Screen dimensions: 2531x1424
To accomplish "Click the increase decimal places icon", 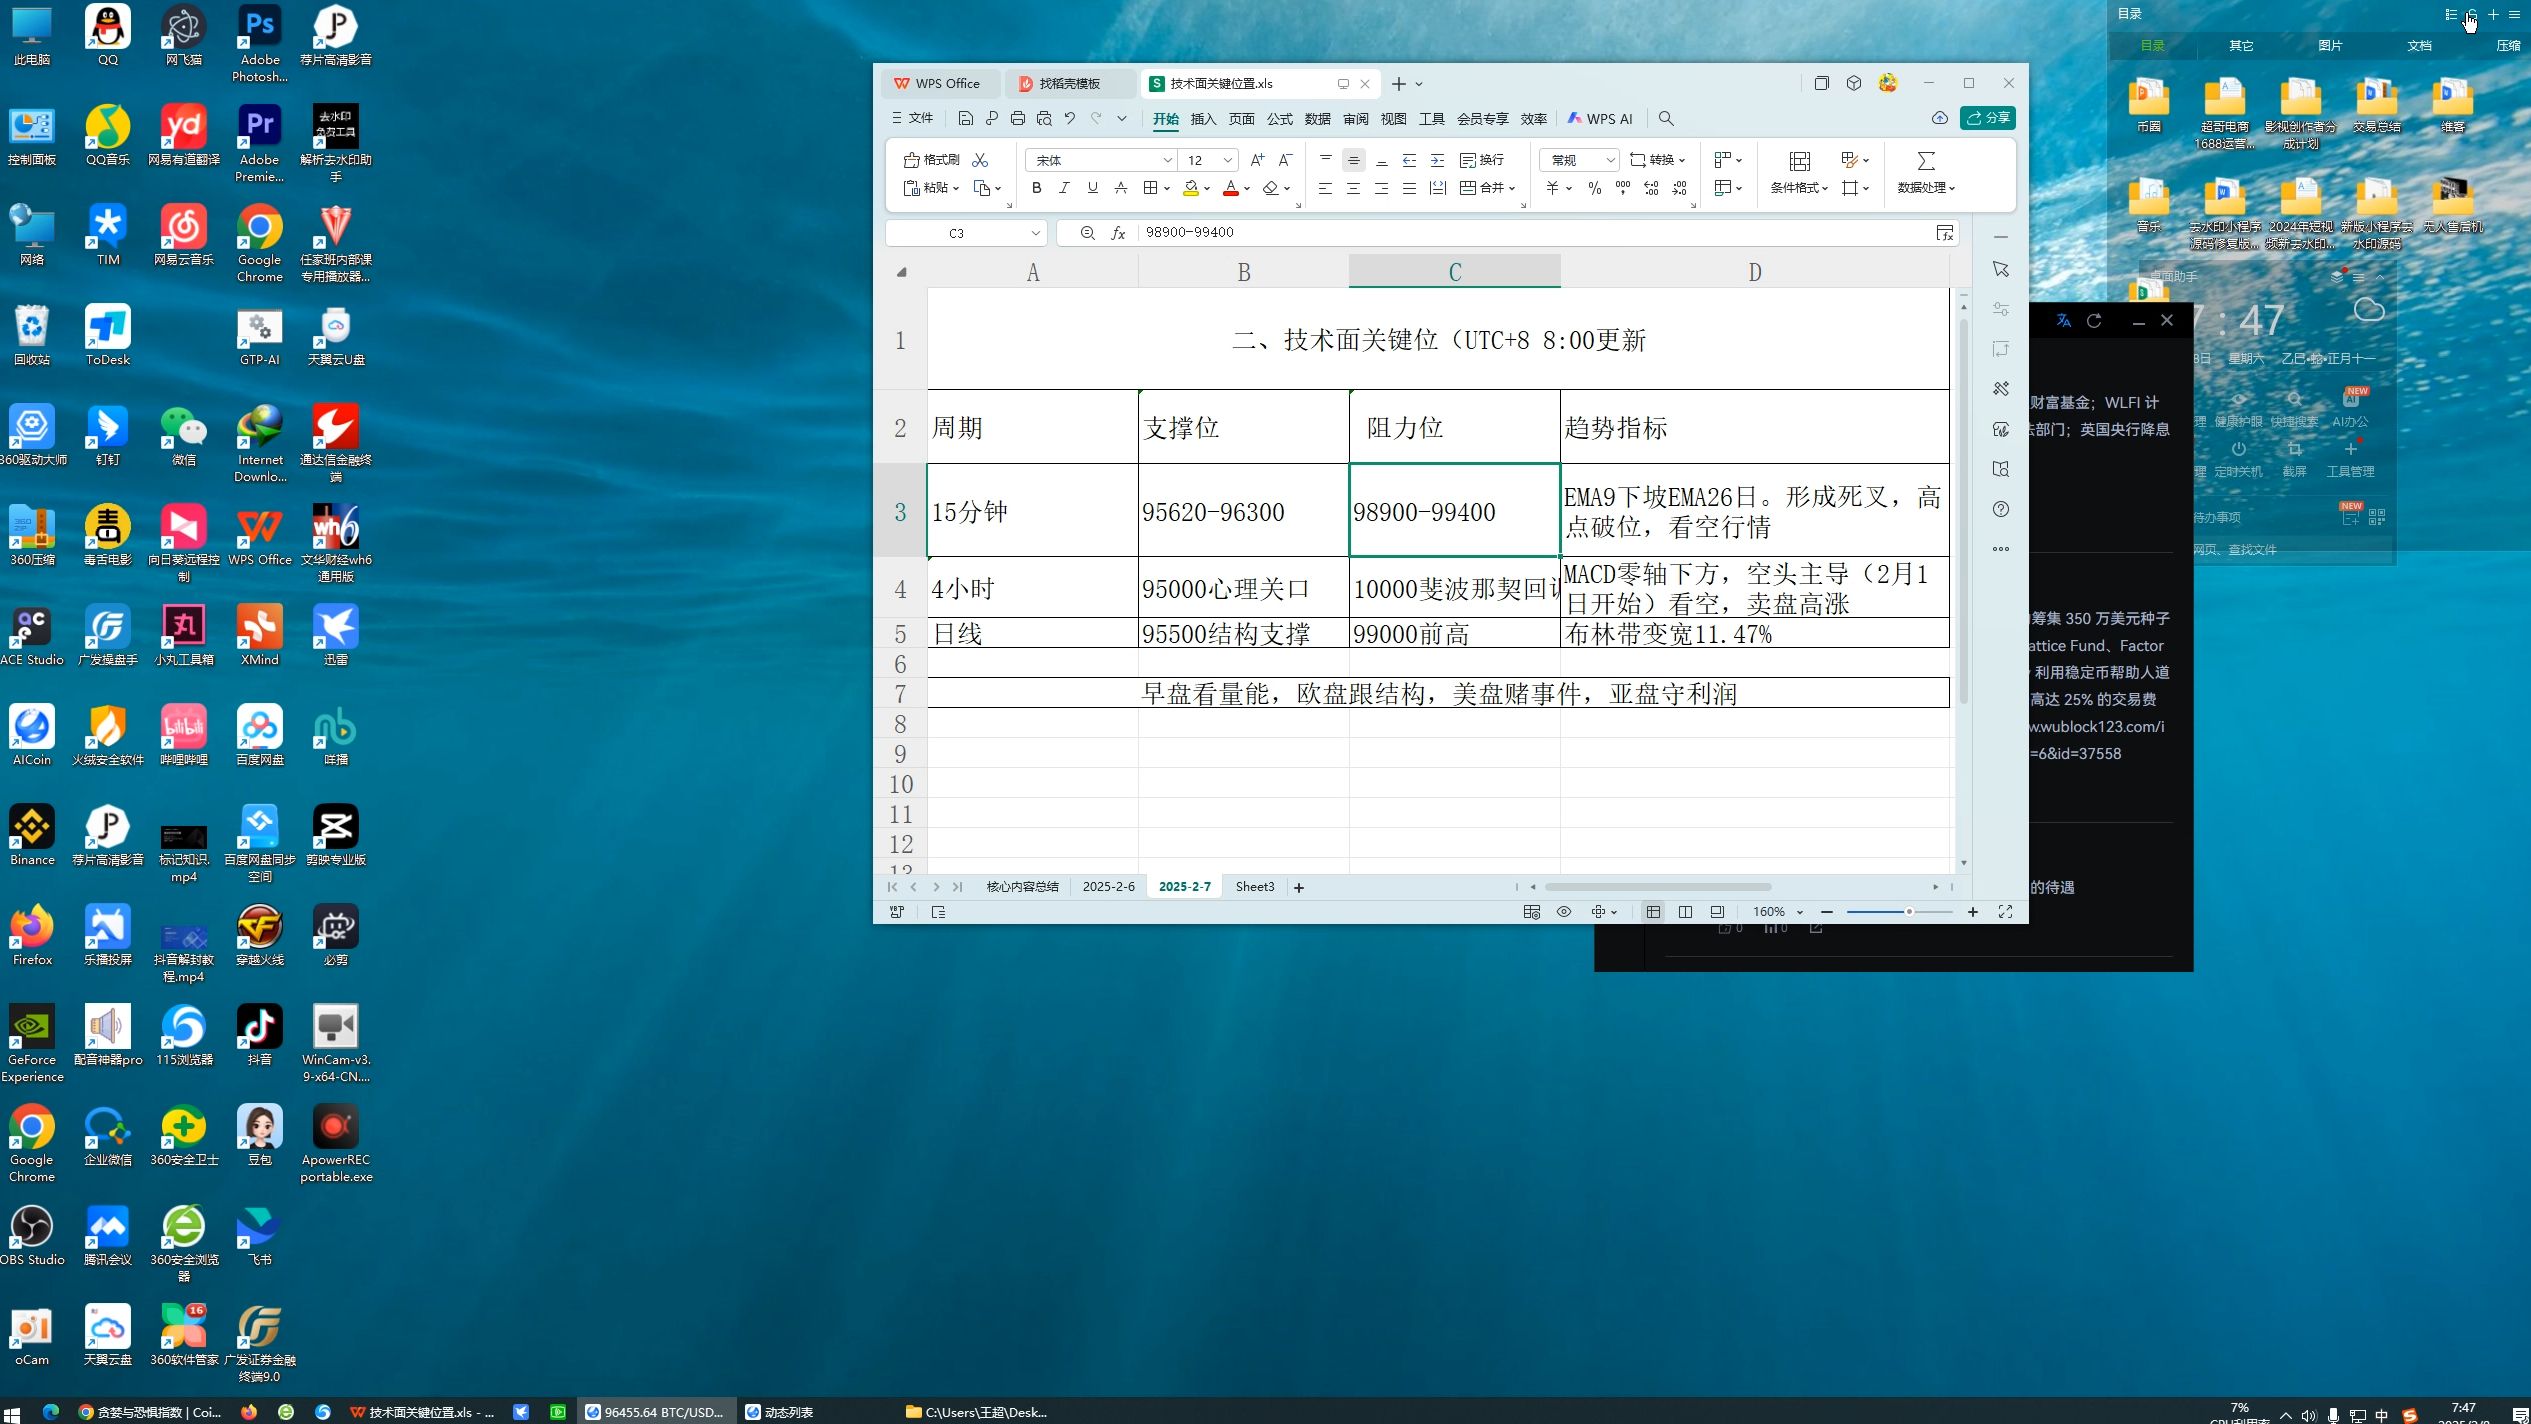I will pyautogui.click(x=1651, y=188).
